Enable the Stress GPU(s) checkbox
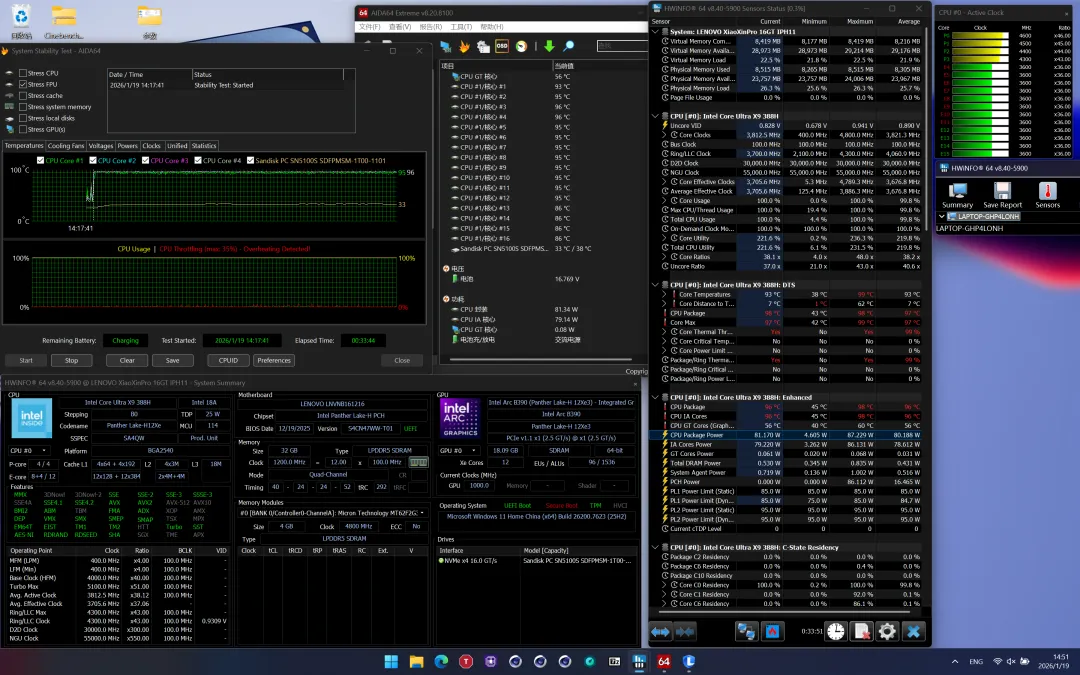Screen dimensions: 1080x675 tap(23, 129)
